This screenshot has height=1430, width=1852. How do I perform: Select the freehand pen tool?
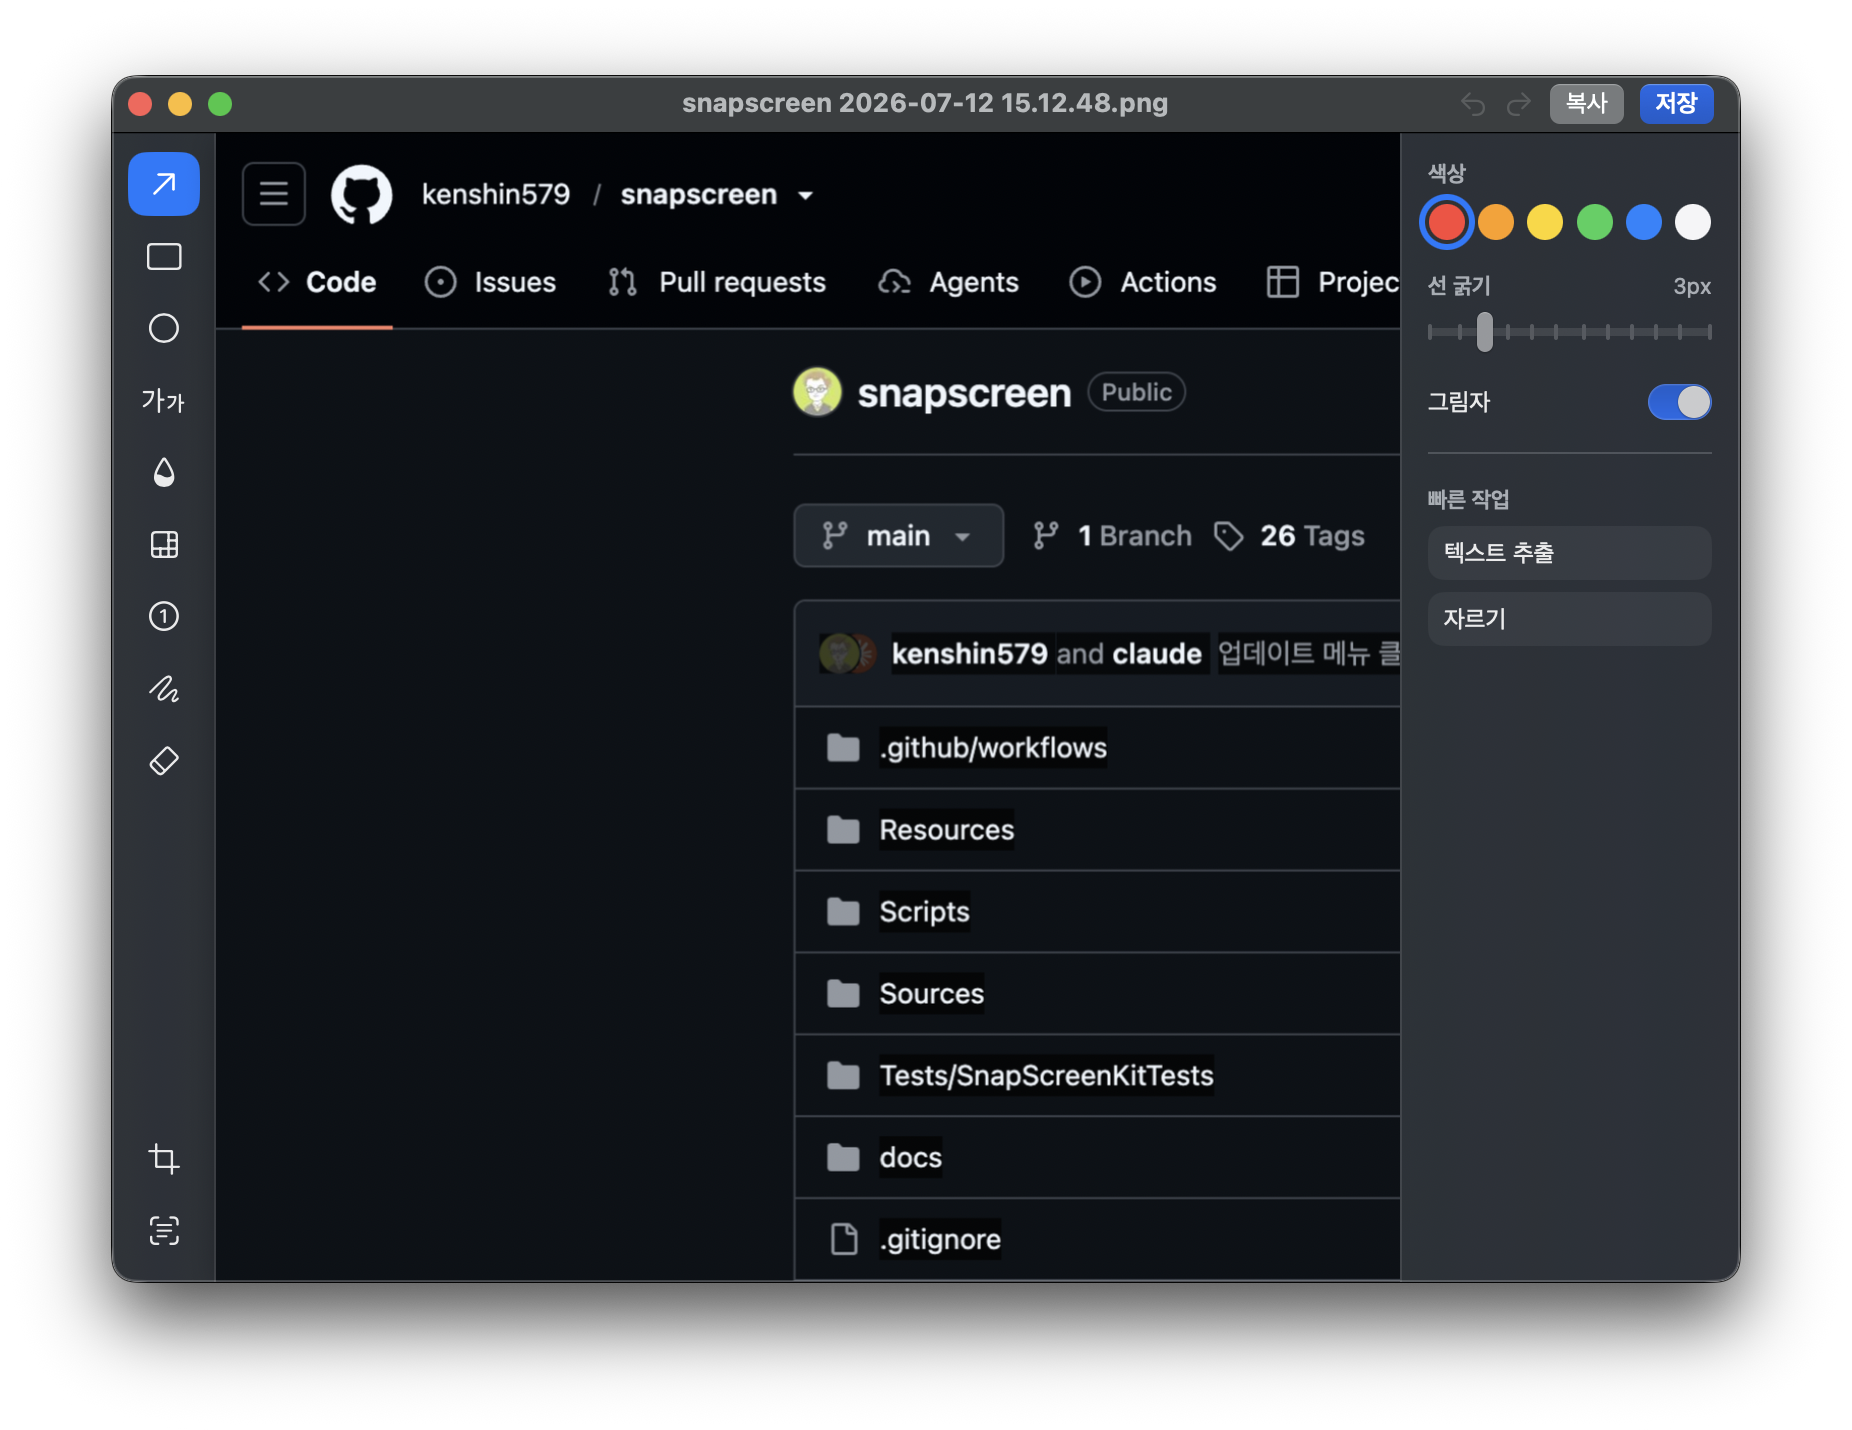pos(164,689)
